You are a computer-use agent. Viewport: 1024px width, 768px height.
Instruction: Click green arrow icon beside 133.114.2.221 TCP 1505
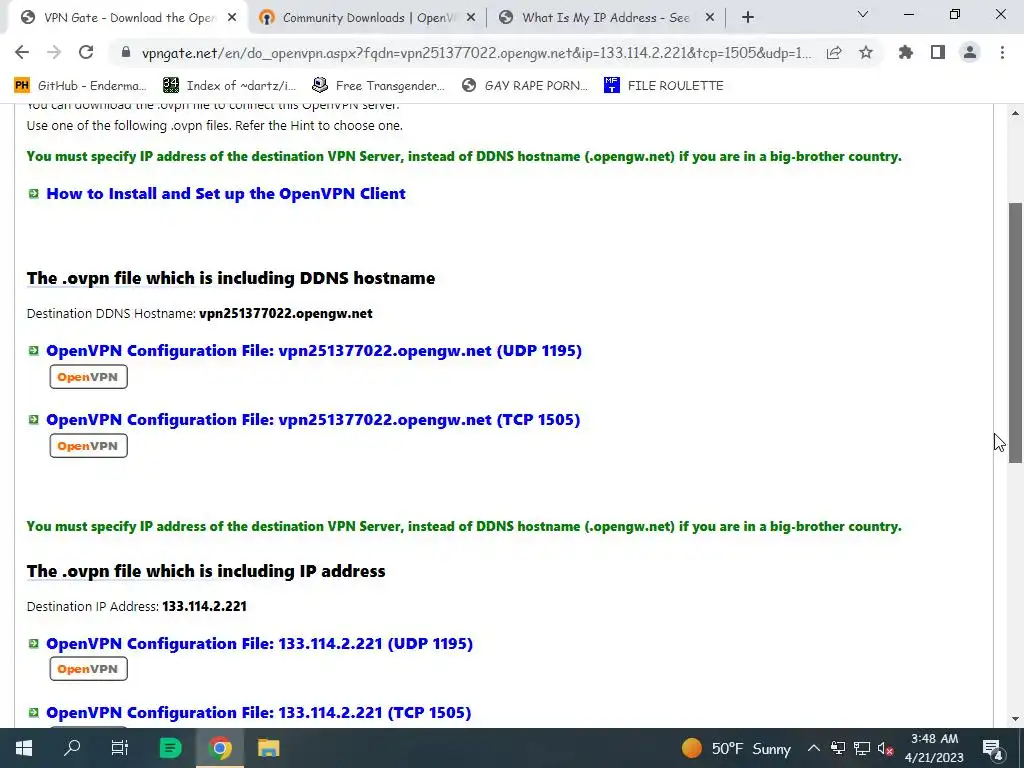[33, 712]
